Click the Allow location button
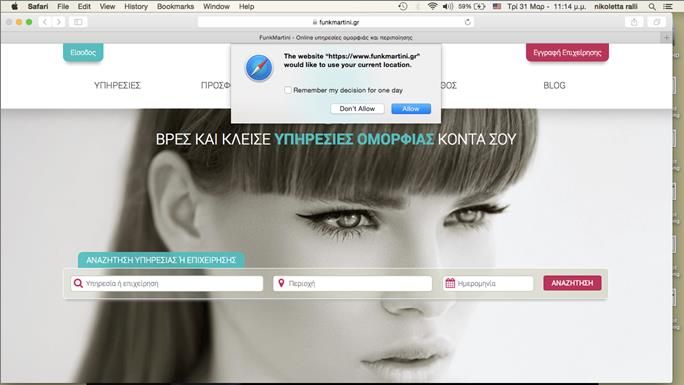 pos(411,109)
